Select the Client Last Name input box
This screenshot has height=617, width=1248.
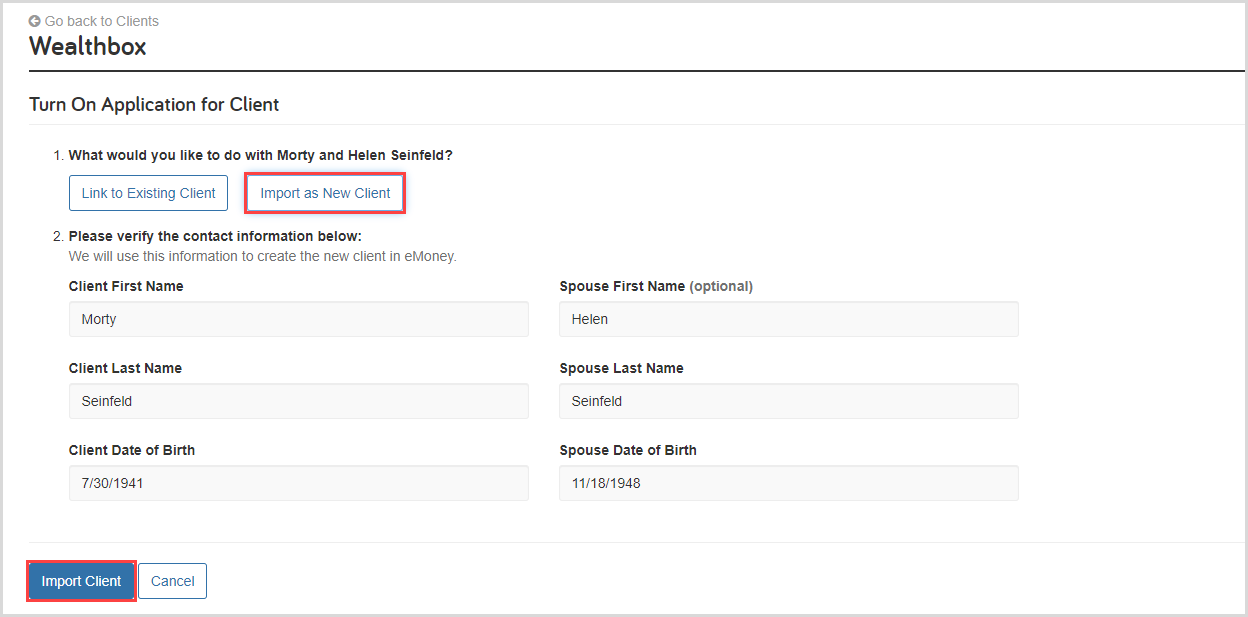[298, 401]
